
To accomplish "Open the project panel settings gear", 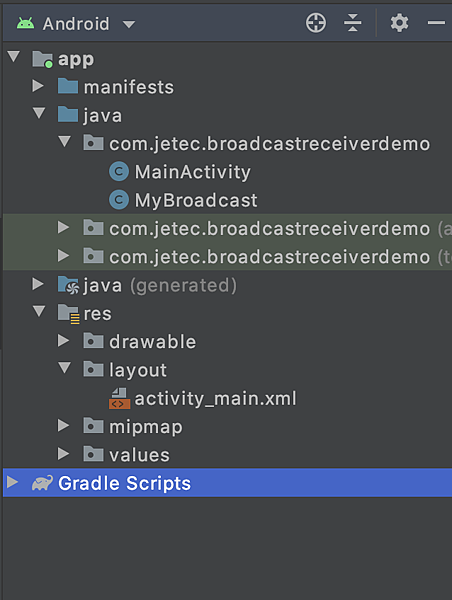I will pyautogui.click(x=399, y=23).
